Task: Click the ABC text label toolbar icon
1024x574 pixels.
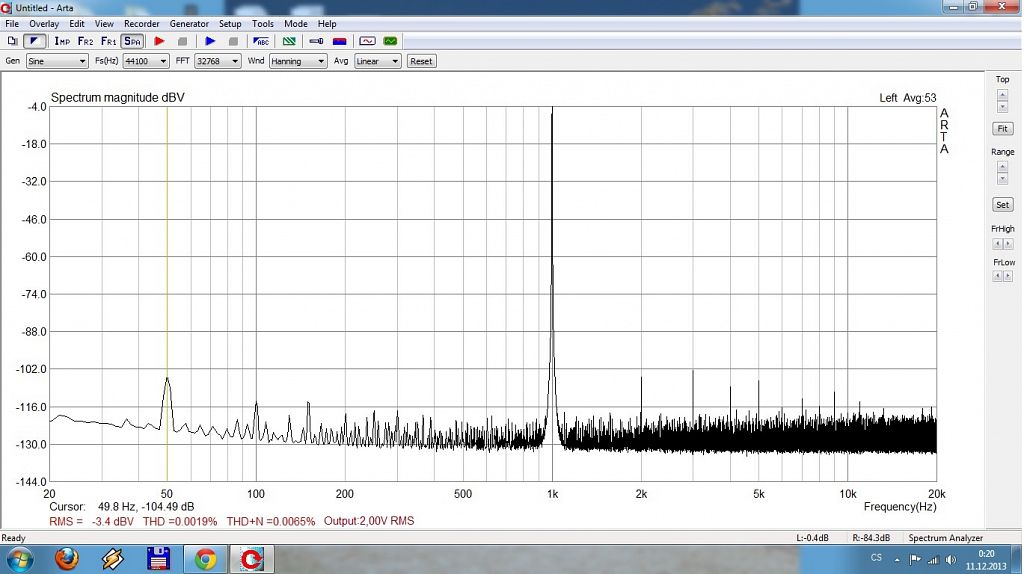Action: coord(261,41)
